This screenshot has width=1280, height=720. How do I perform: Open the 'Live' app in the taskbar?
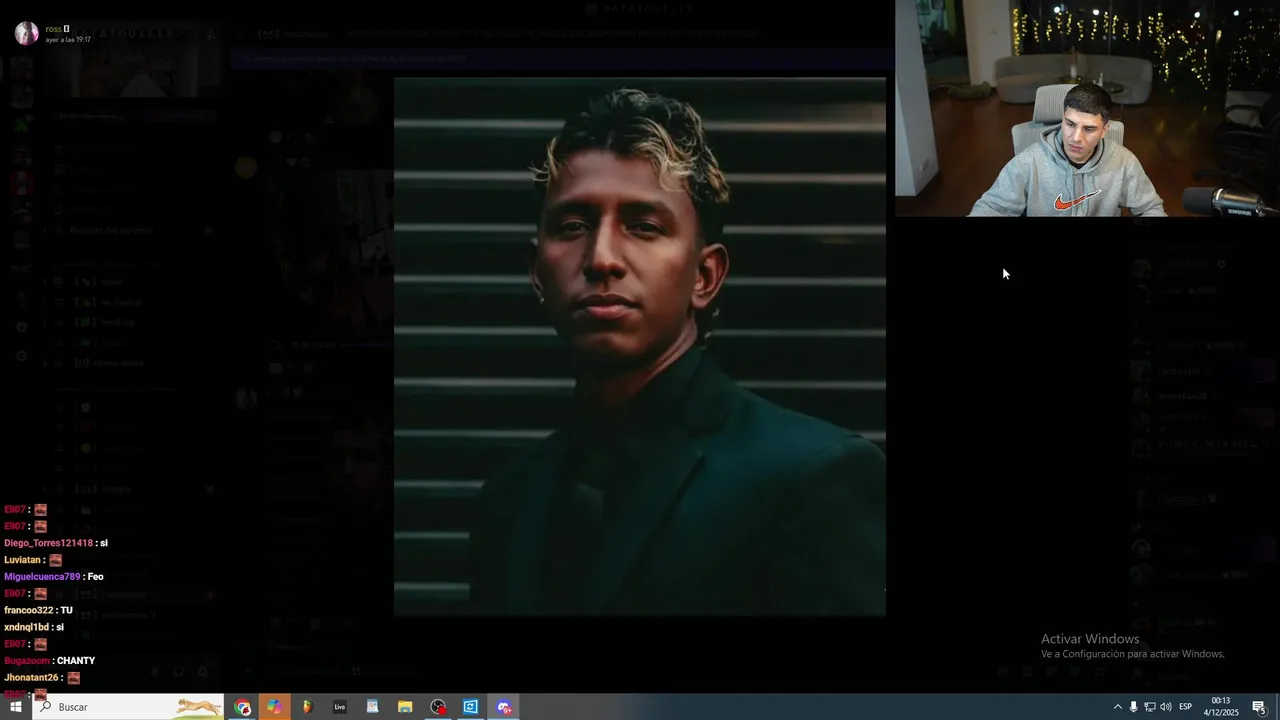[x=340, y=707]
